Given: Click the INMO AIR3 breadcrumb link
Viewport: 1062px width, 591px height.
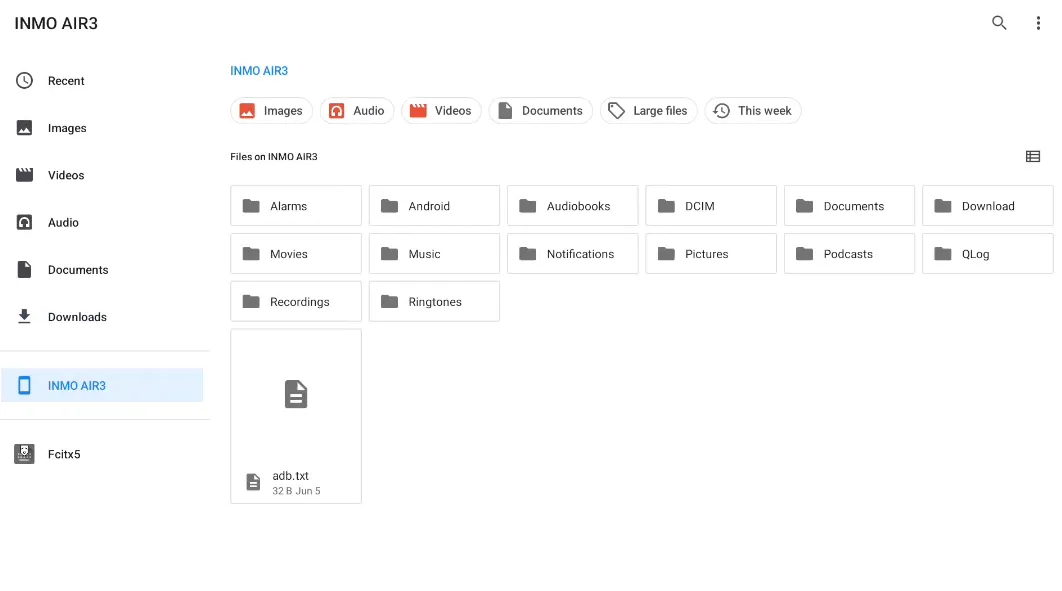Looking at the screenshot, I should tap(259, 71).
